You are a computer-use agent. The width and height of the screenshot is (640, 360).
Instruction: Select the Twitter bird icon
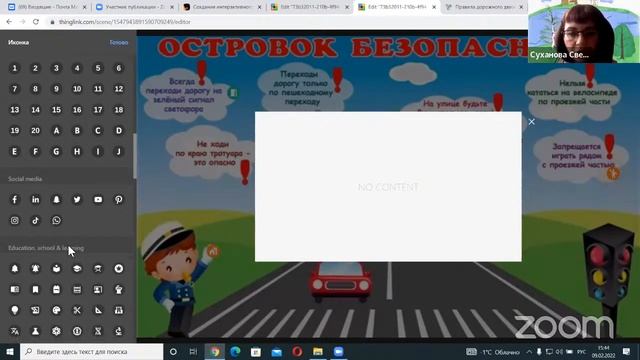77,200
